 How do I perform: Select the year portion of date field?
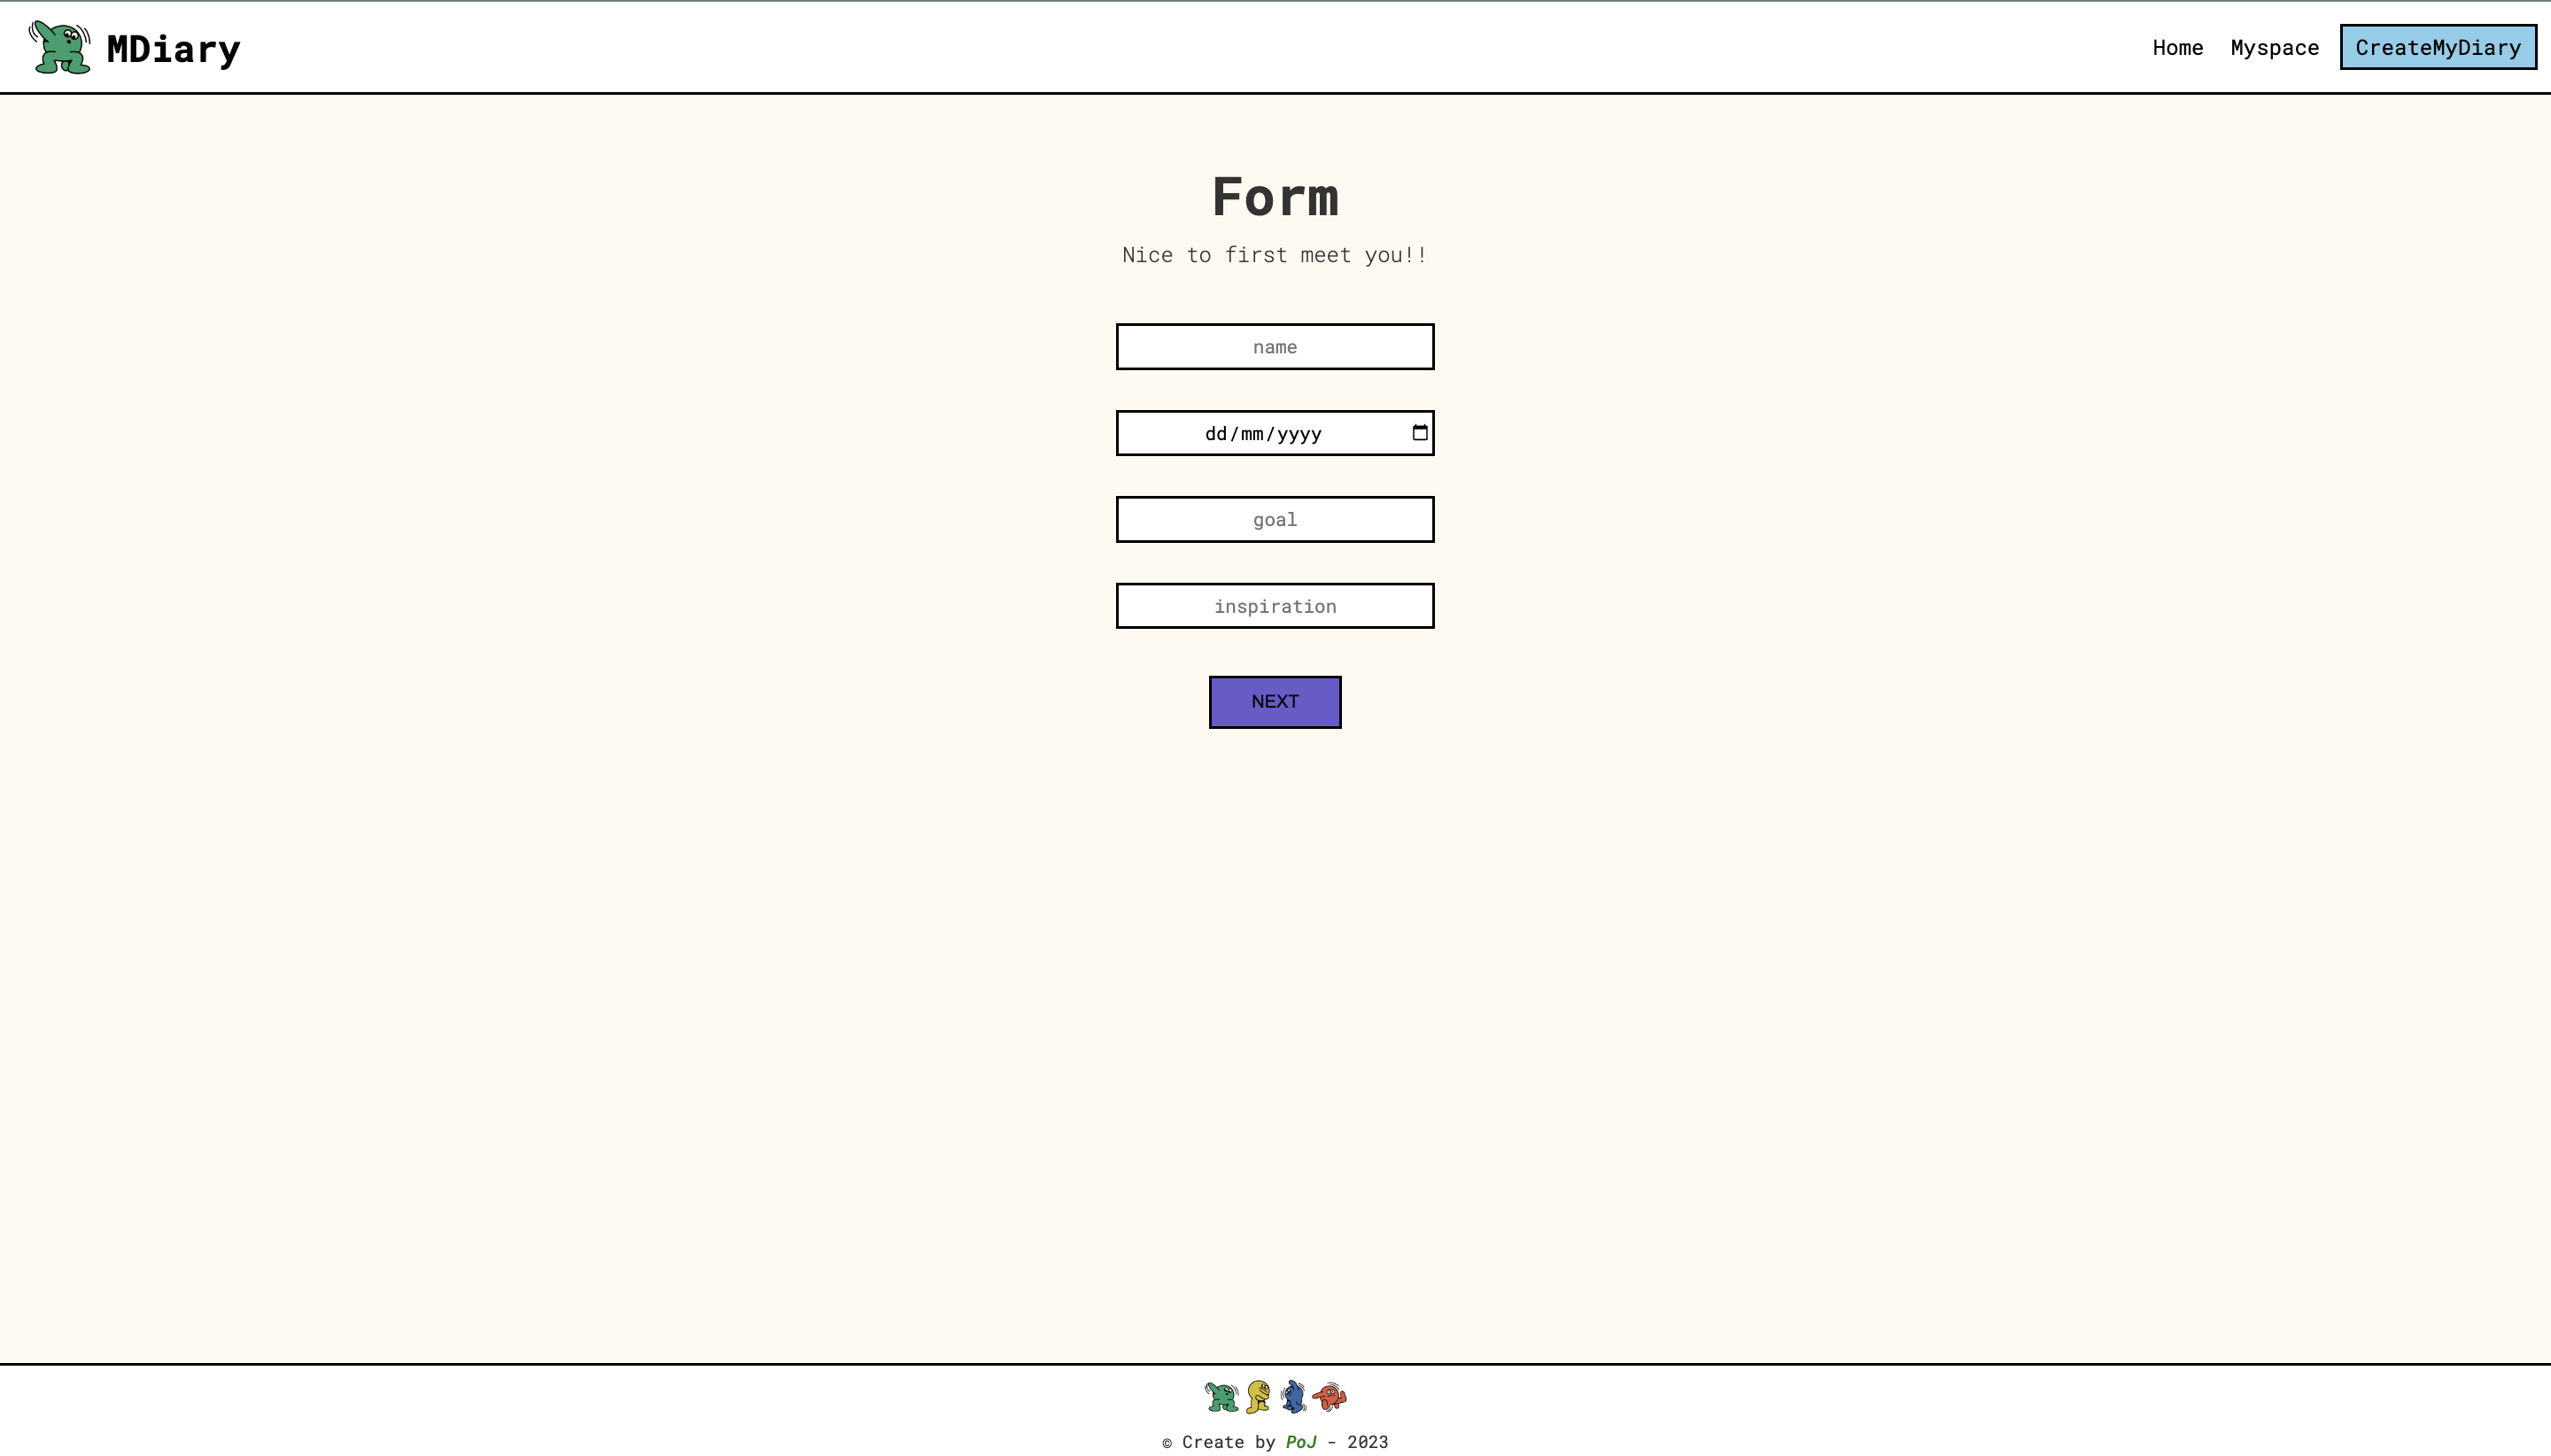pyautogui.click(x=1299, y=434)
